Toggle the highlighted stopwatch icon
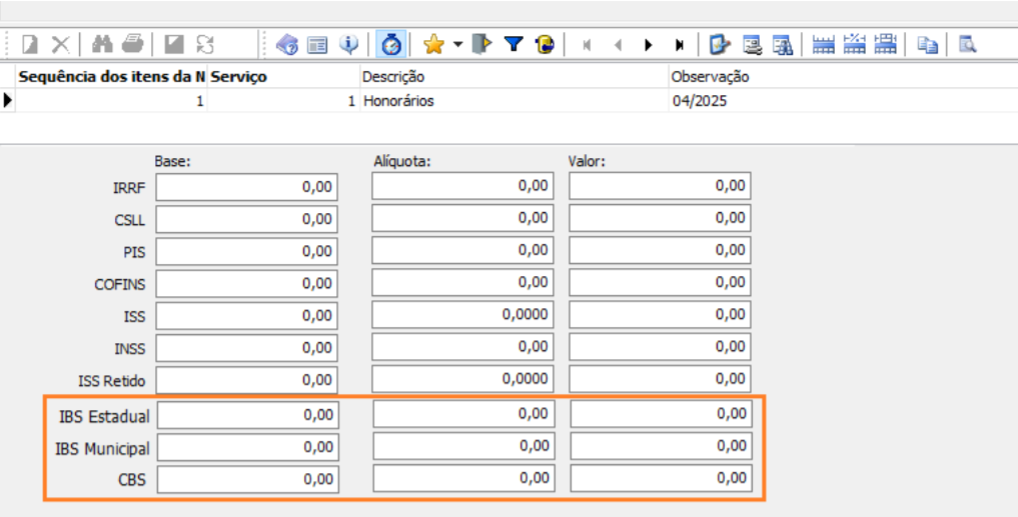This screenshot has height=517, width=1018. [391, 44]
